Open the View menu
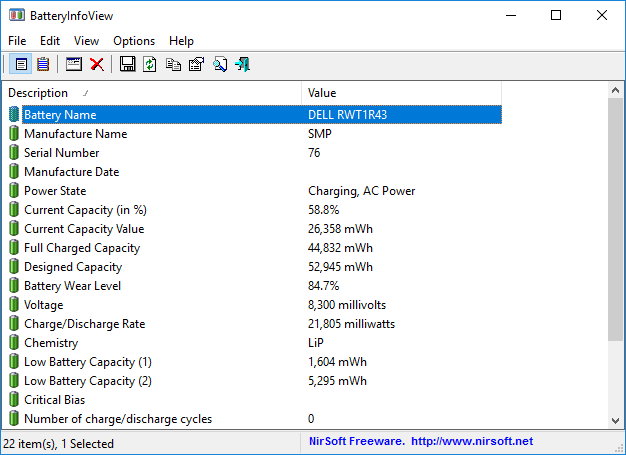 point(86,41)
